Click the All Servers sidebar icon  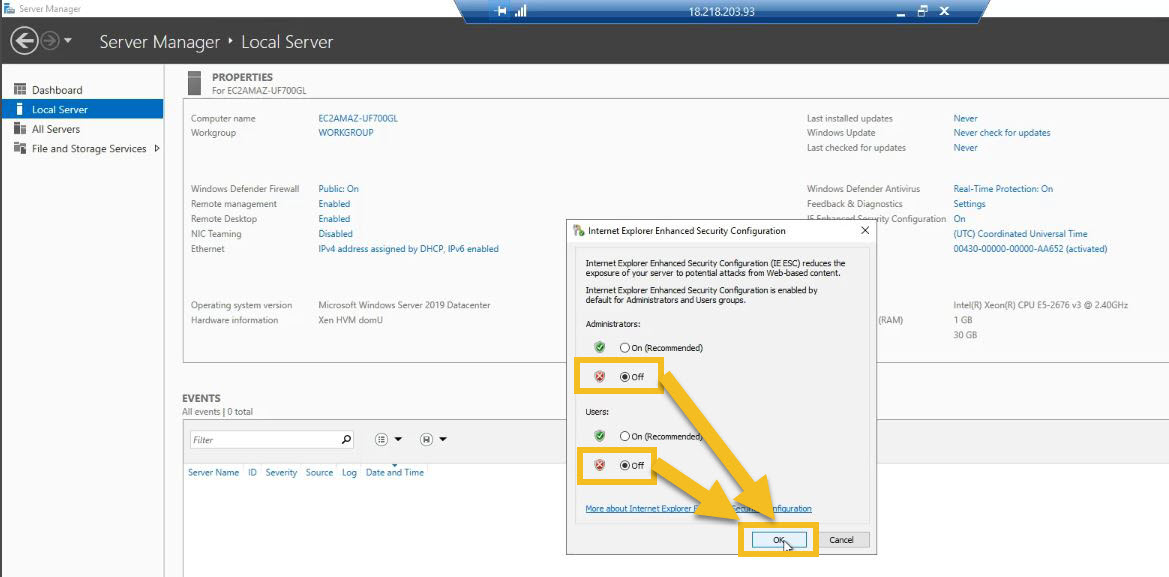[x=20, y=129]
